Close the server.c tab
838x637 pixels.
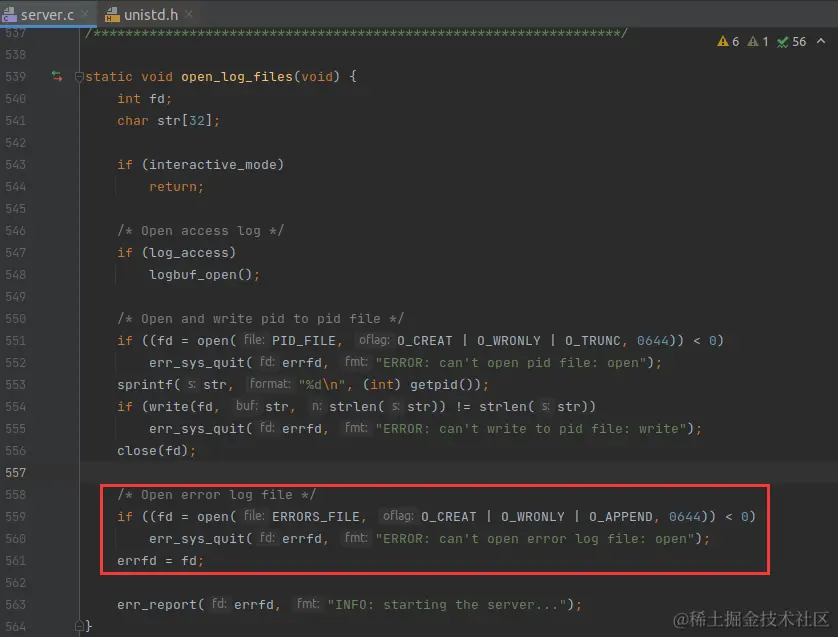[85, 14]
